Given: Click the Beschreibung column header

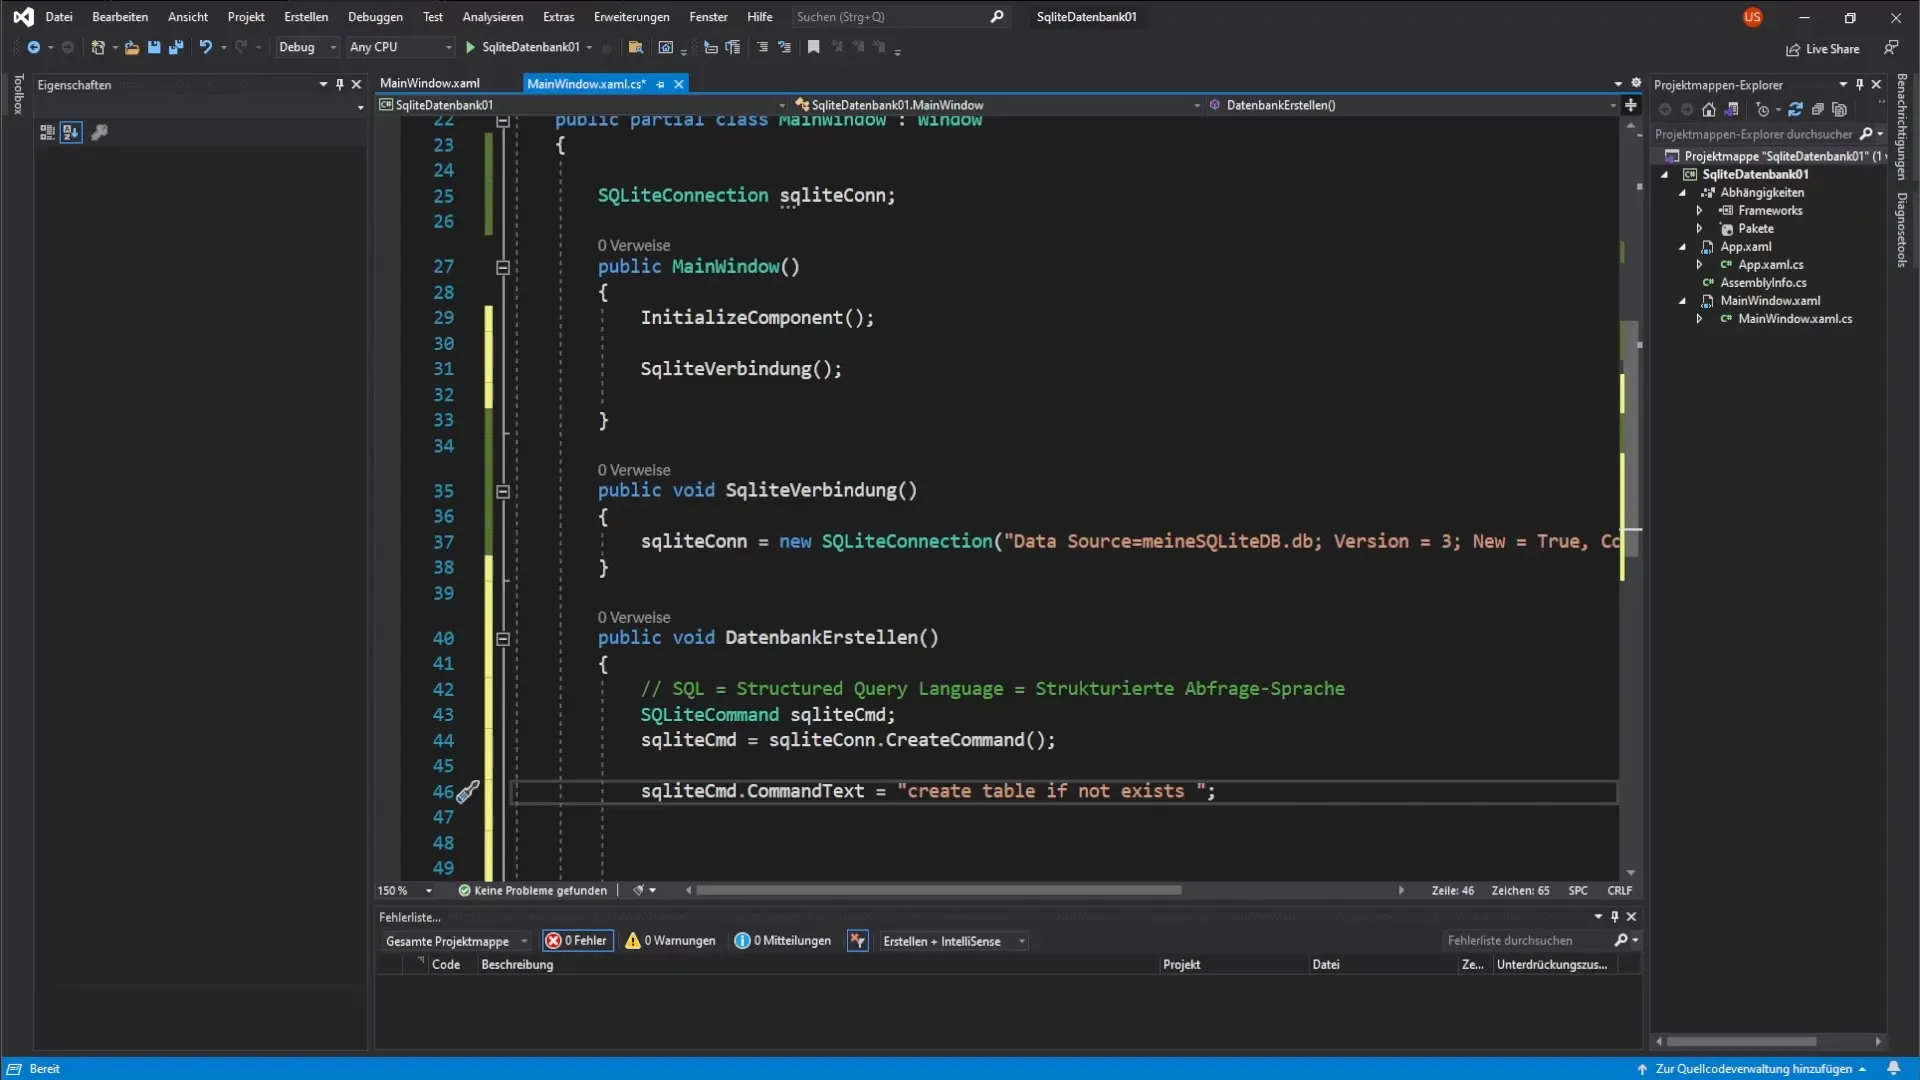Looking at the screenshot, I should (517, 965).
